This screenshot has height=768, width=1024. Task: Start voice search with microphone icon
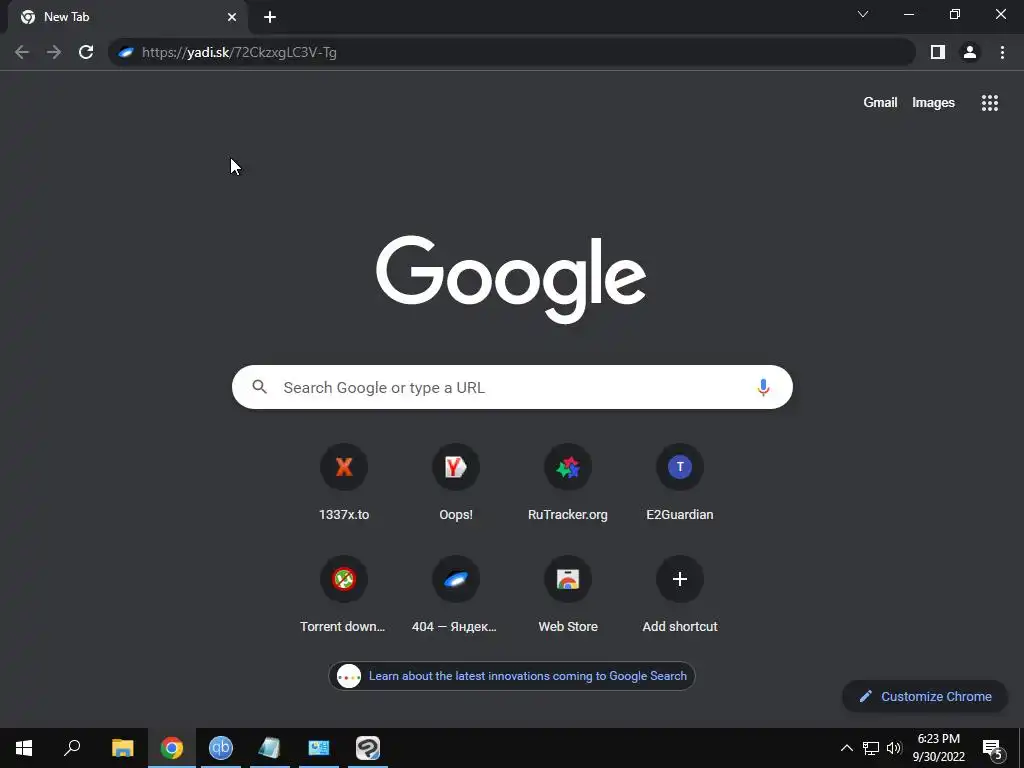coord(763,387)
